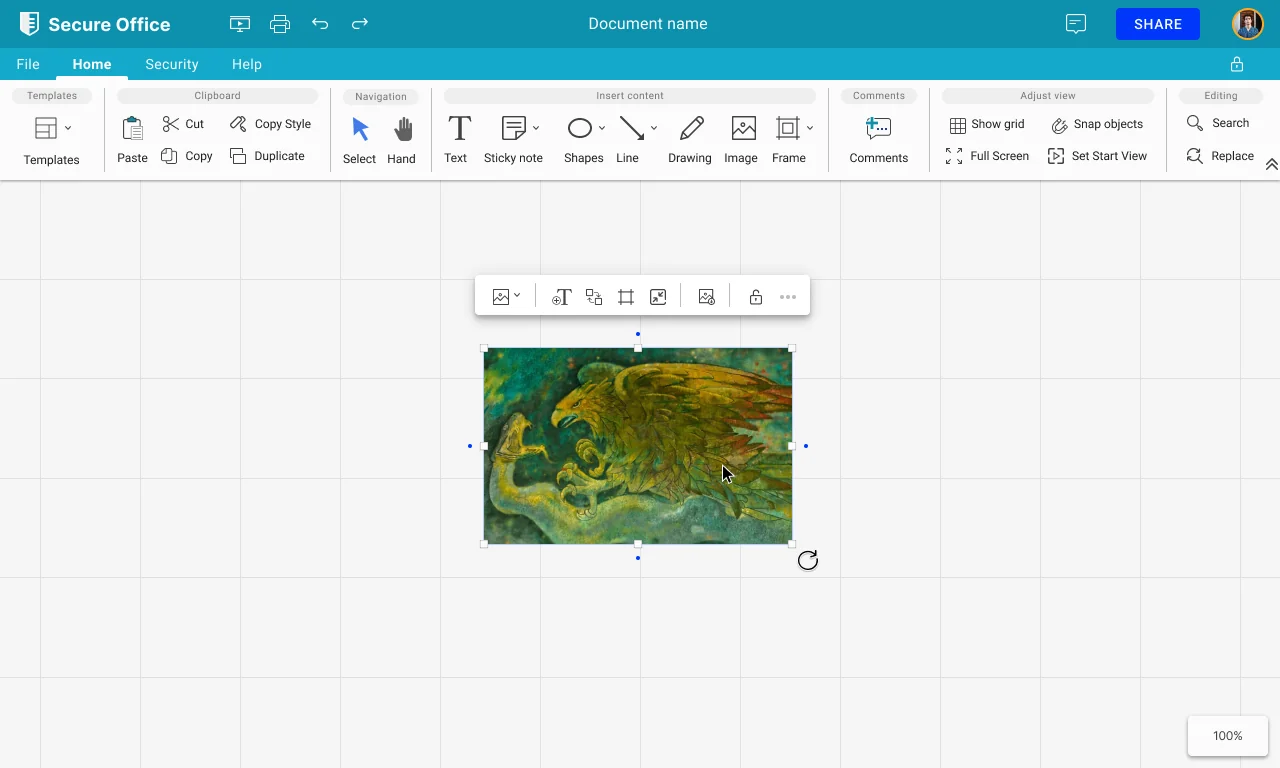This screenshot has width=1280, height=768.
Task: Click the print icon
Action: coord(280,24)
